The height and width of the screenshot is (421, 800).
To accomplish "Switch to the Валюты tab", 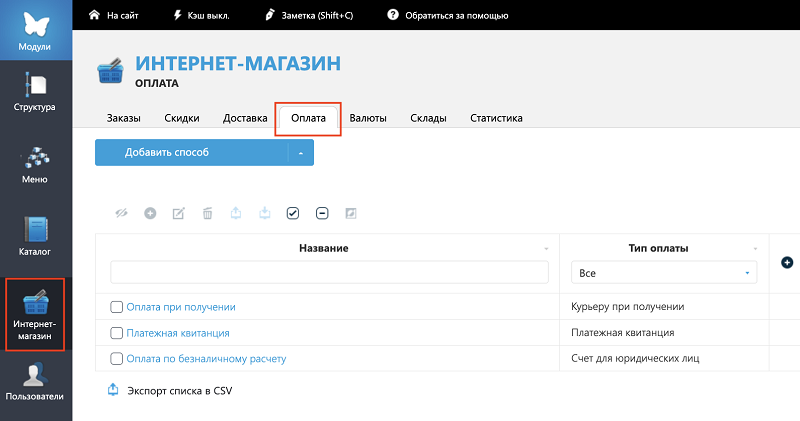I will (x=368, y=118).
